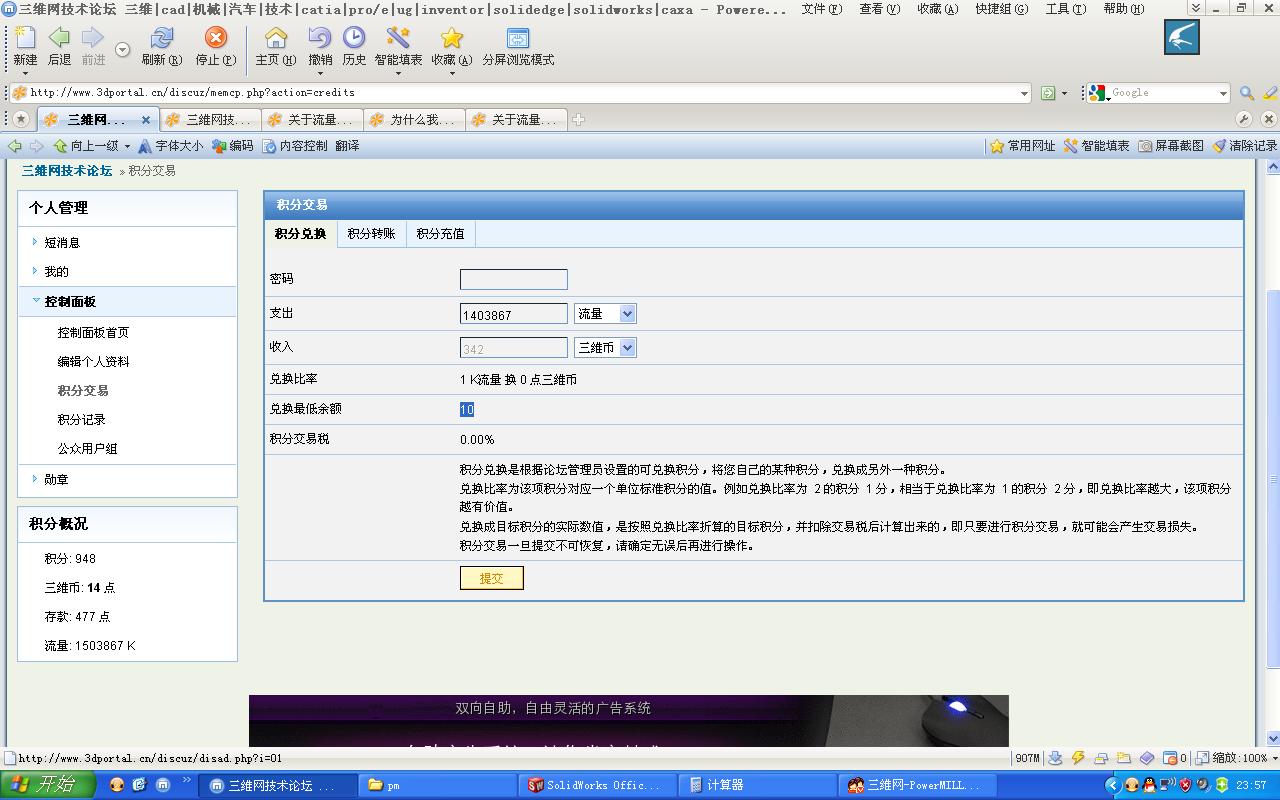
Task: Open 控制面板首页 link
Action: pos(93,333)
